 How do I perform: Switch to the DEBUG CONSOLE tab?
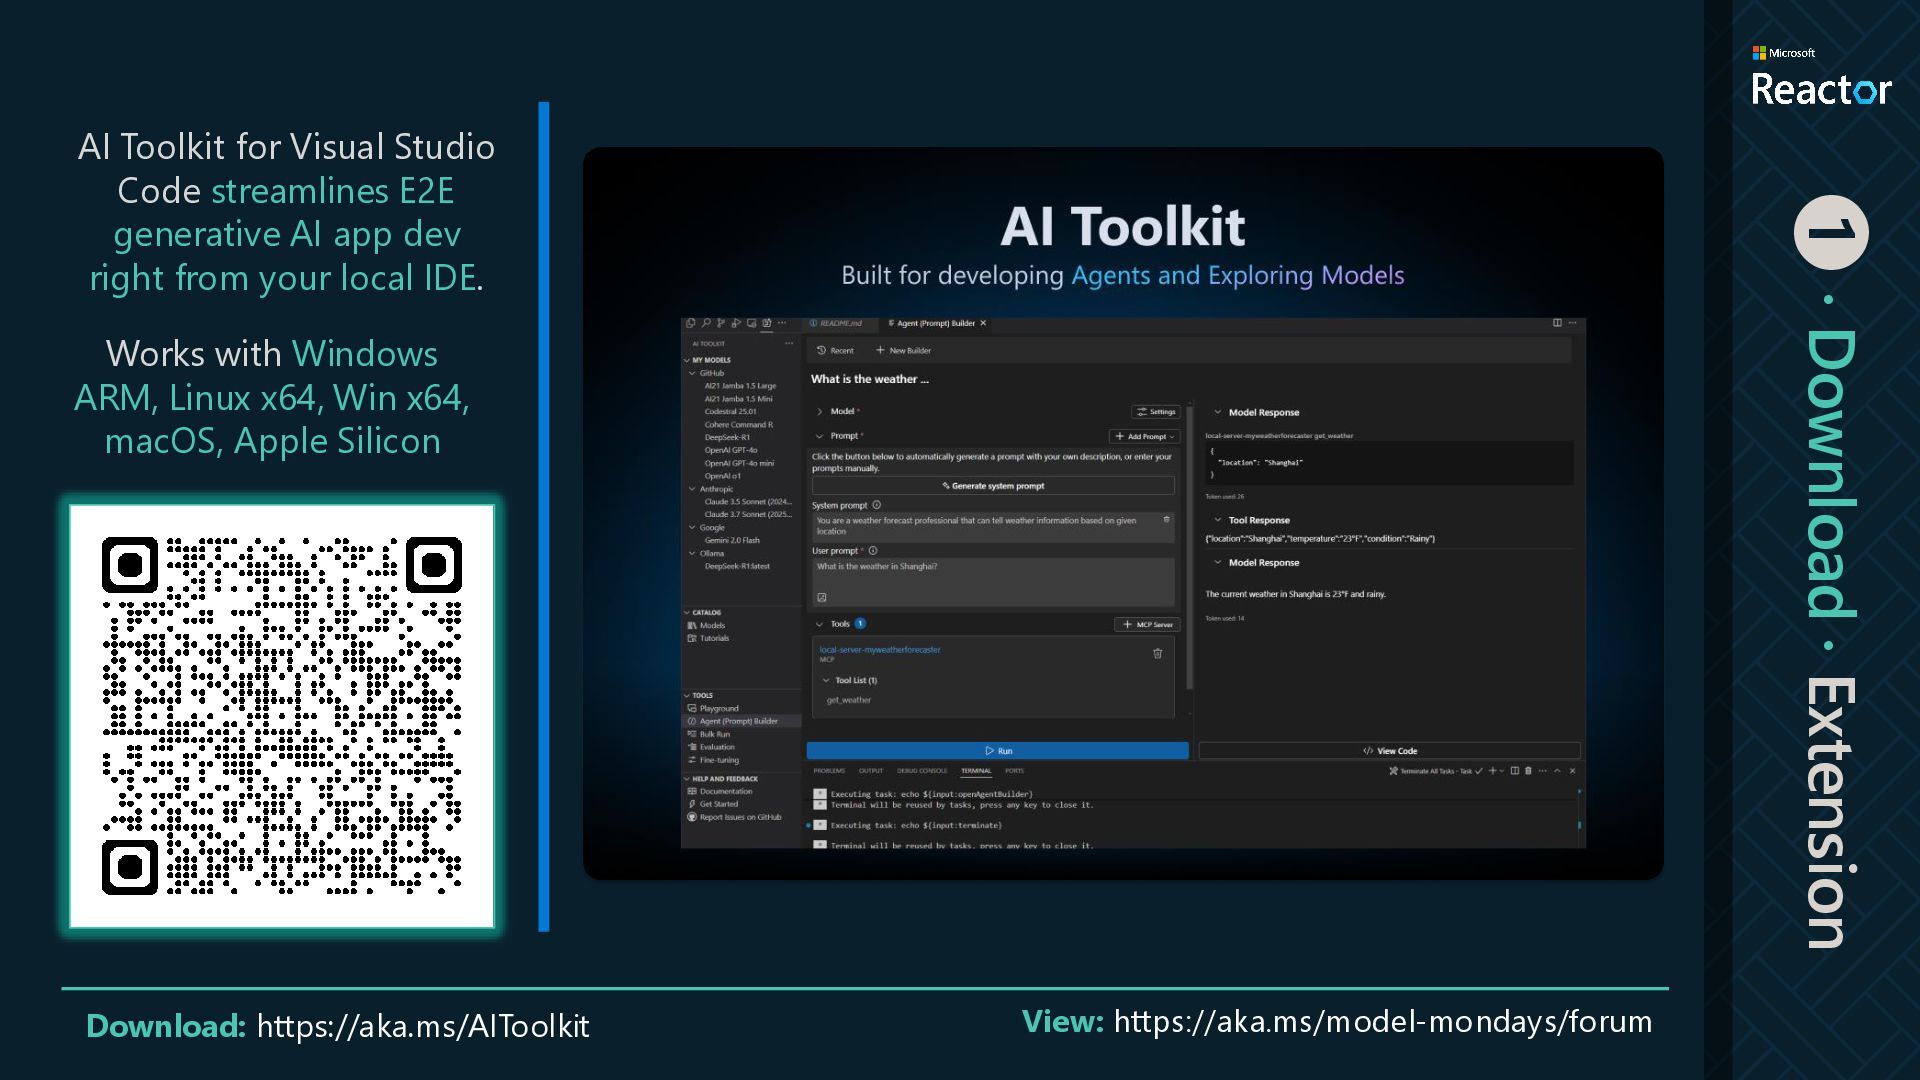(922, 771)
